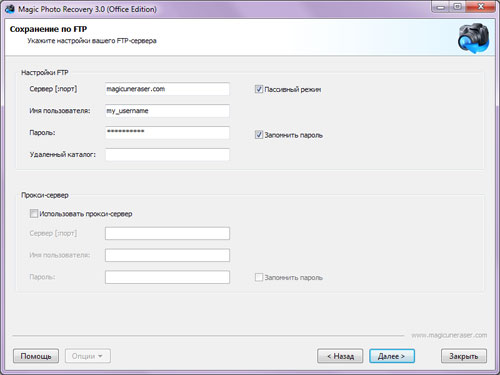Uncheck Запомнить пароль for the FTP password
500x375 pixels.
click(x=259, y=135)
